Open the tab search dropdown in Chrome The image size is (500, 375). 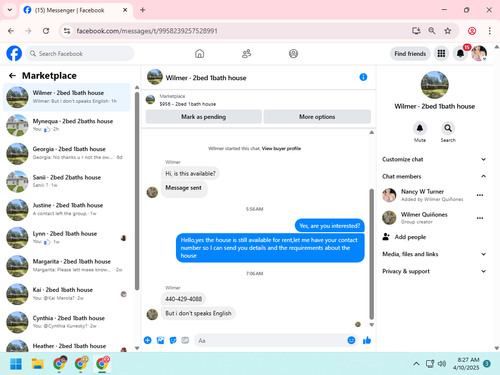click(x=10, y=10)
